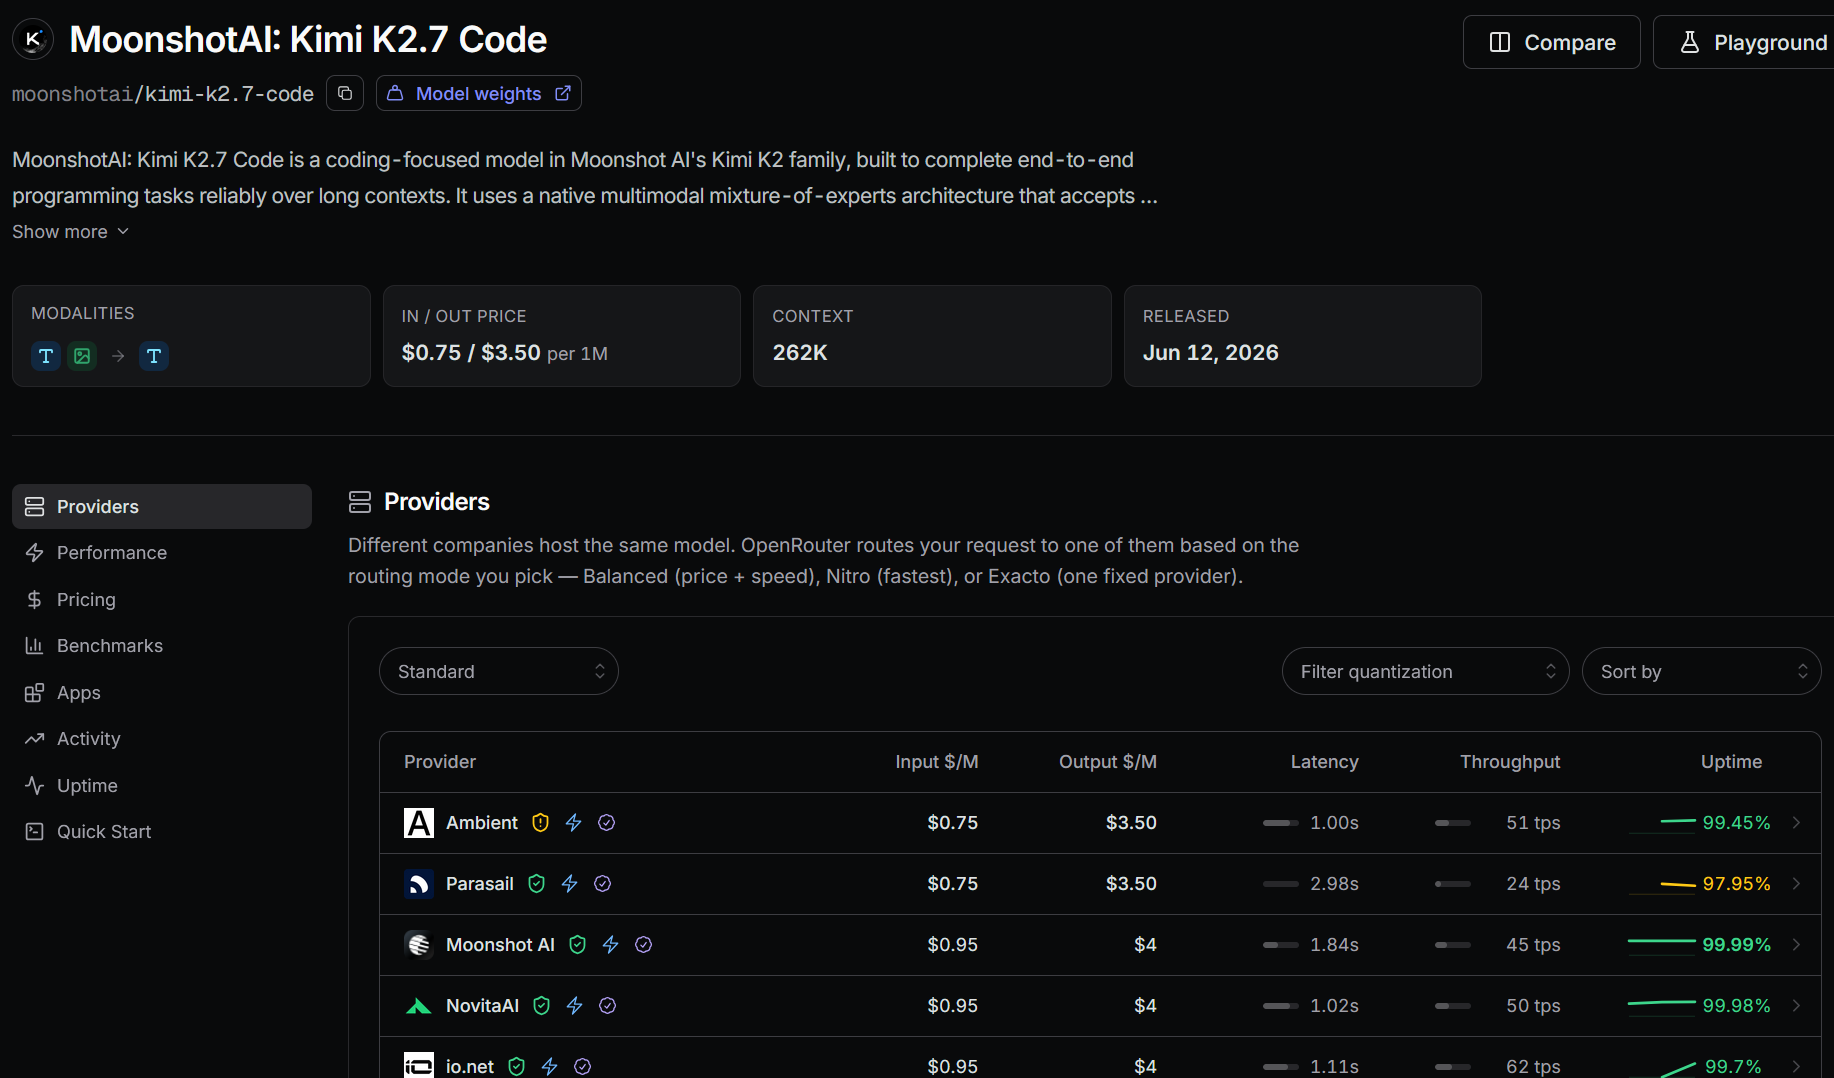The image size is (1834, 1078).
Task: Open the Sort by dropdown
Action: click(1702, 672)
